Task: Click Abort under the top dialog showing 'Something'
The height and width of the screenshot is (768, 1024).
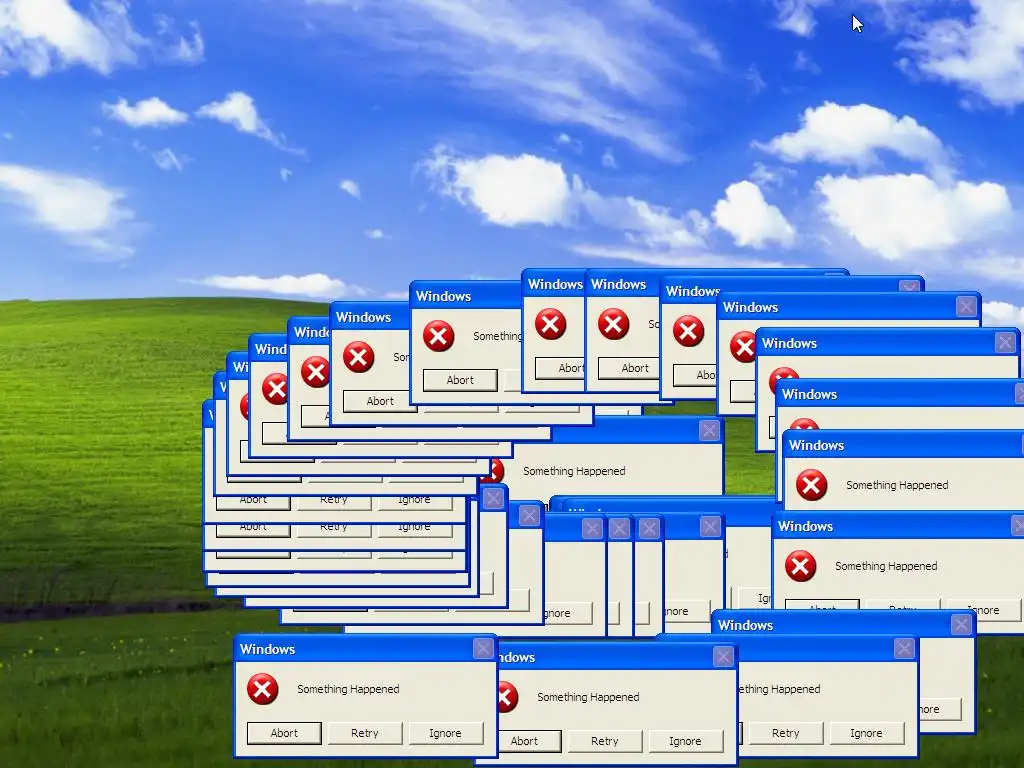Action: pos(460,380)
